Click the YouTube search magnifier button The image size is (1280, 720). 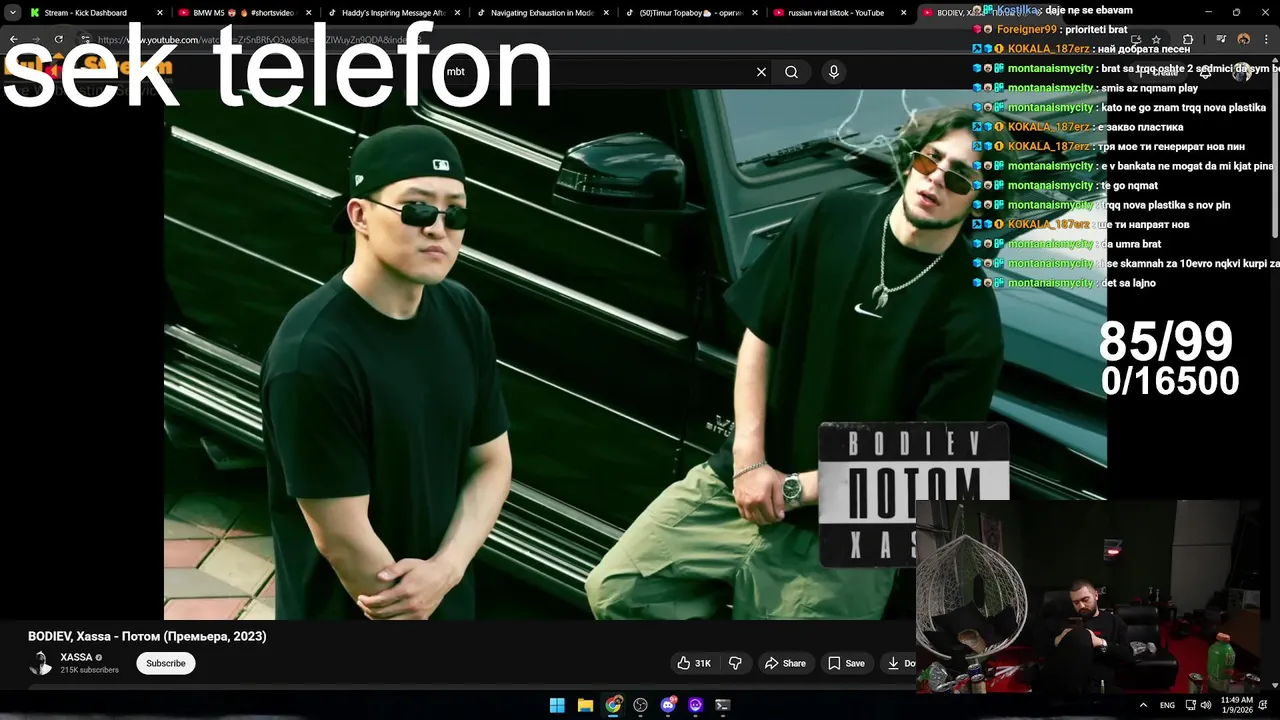click(791, 72)
